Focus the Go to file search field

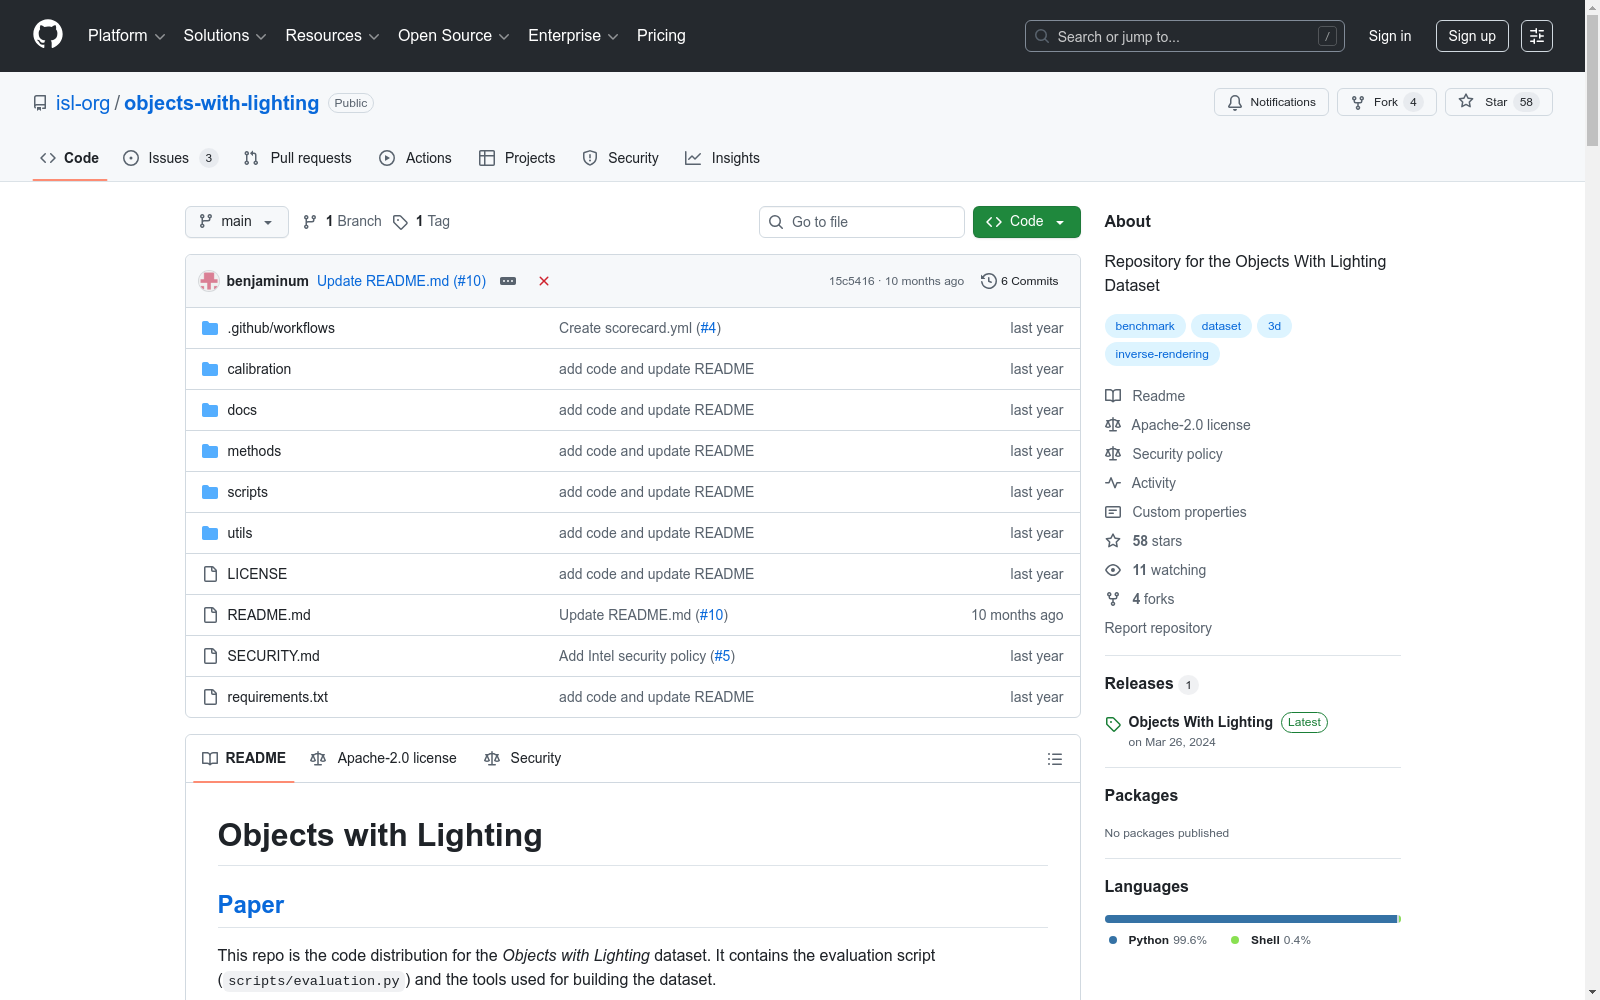(x=862, y=222)
